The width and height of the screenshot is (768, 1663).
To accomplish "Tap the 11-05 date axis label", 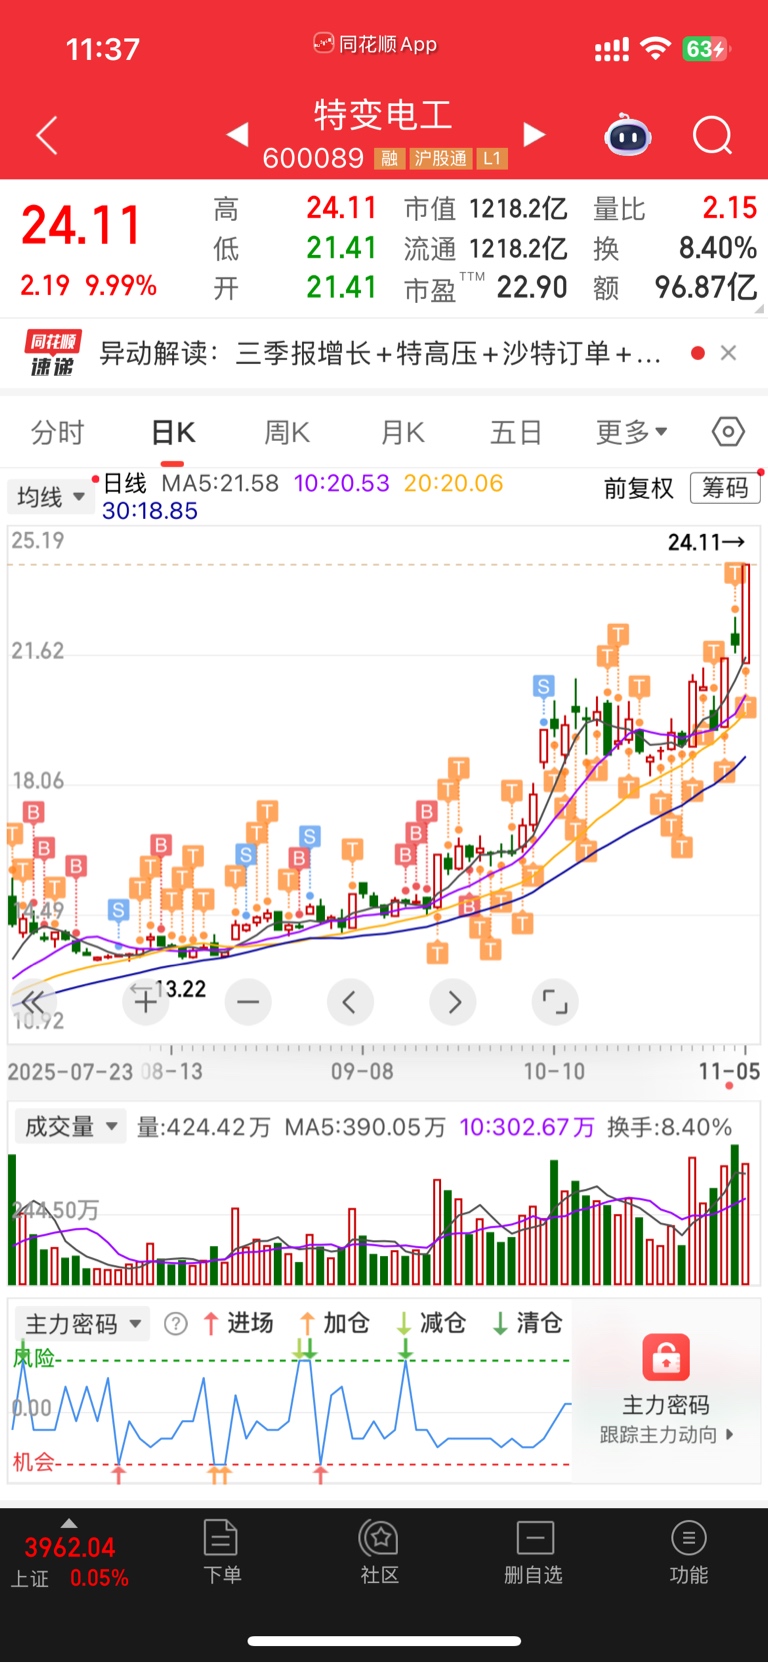I will click(x=729, y=1072).
